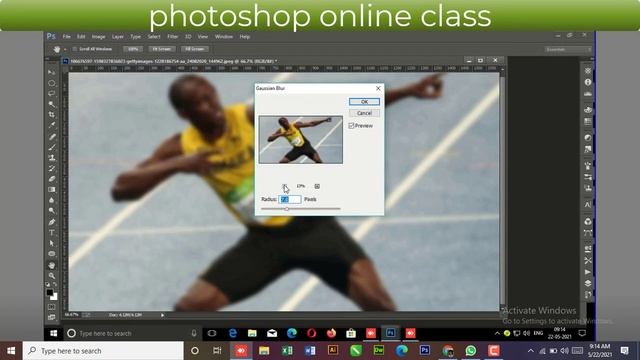Open the Info panel icon
Screen dimensions: 640x360
click(x=588, y=82)
